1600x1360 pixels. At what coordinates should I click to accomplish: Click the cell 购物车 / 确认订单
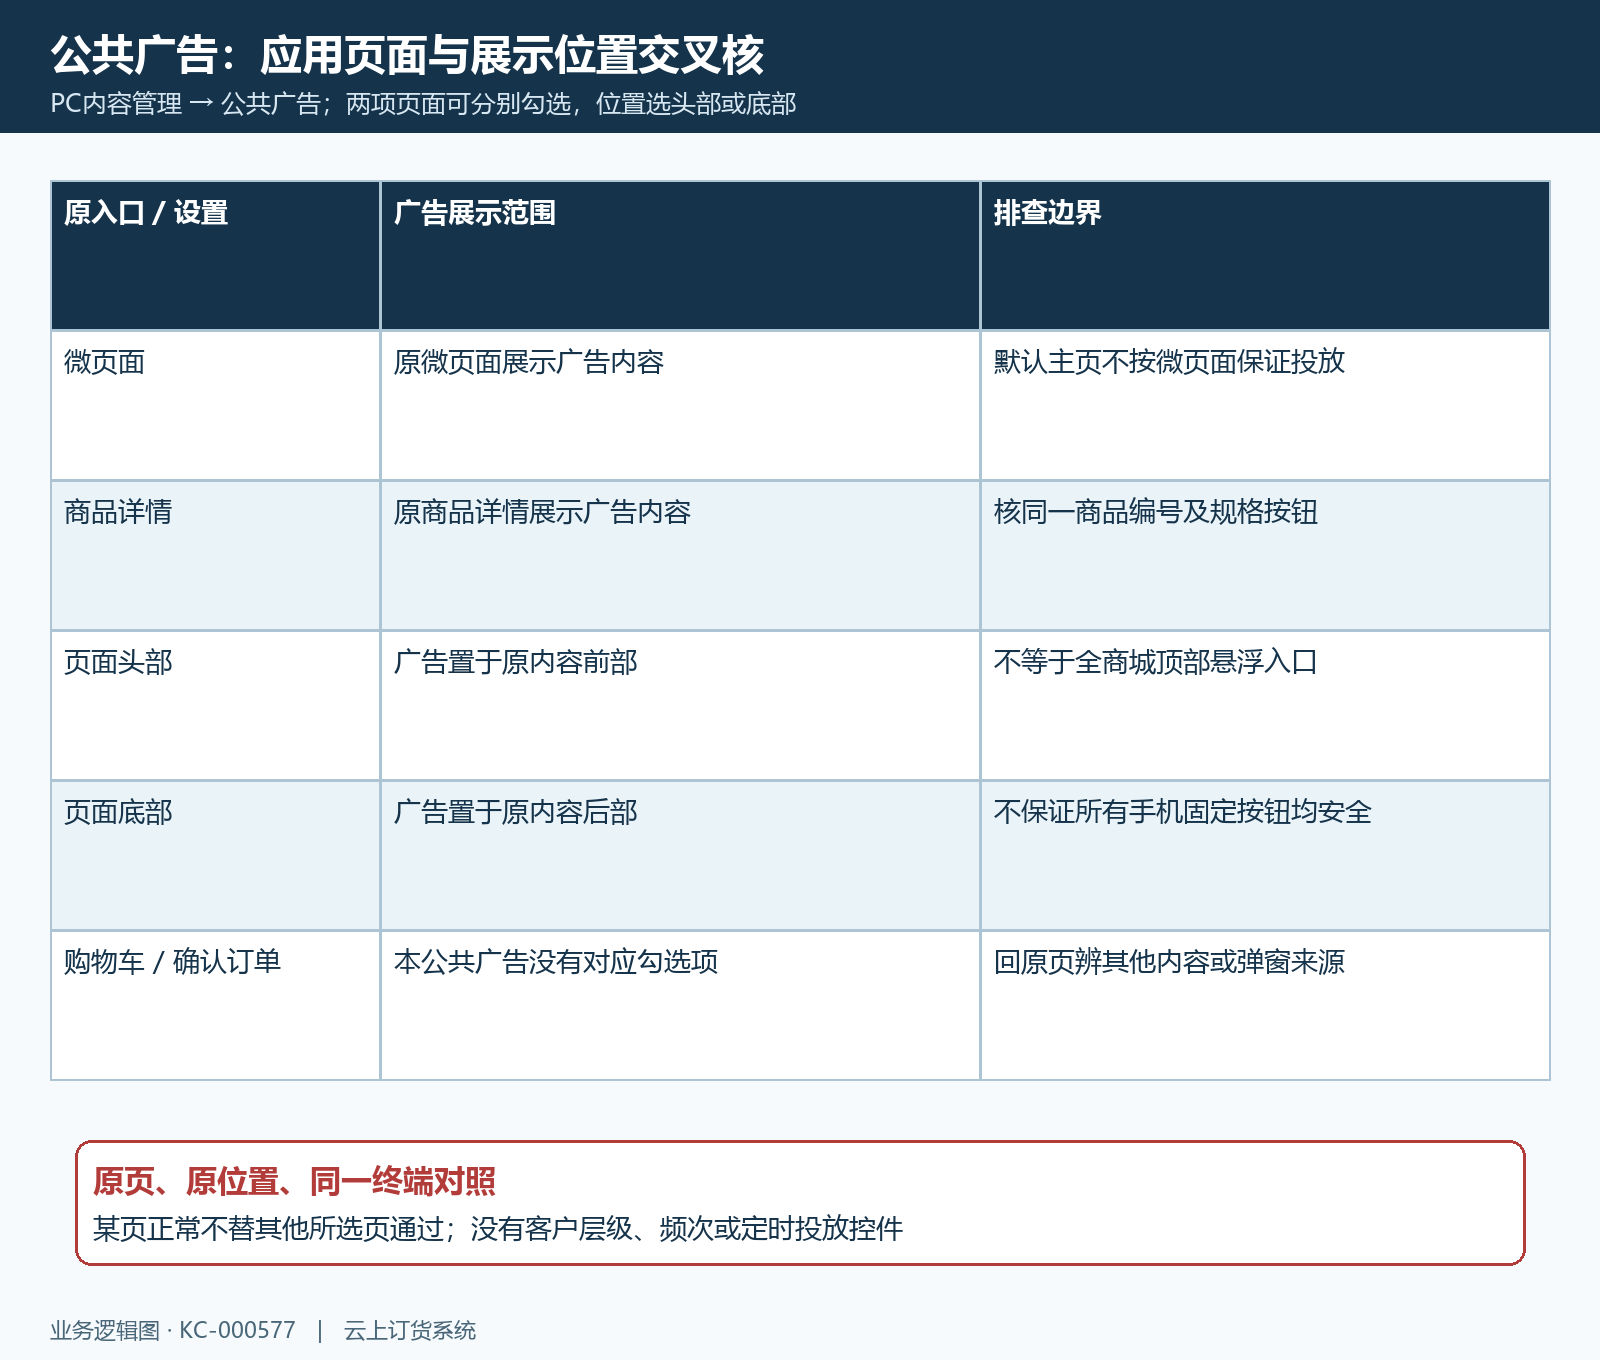point(215,1005)
